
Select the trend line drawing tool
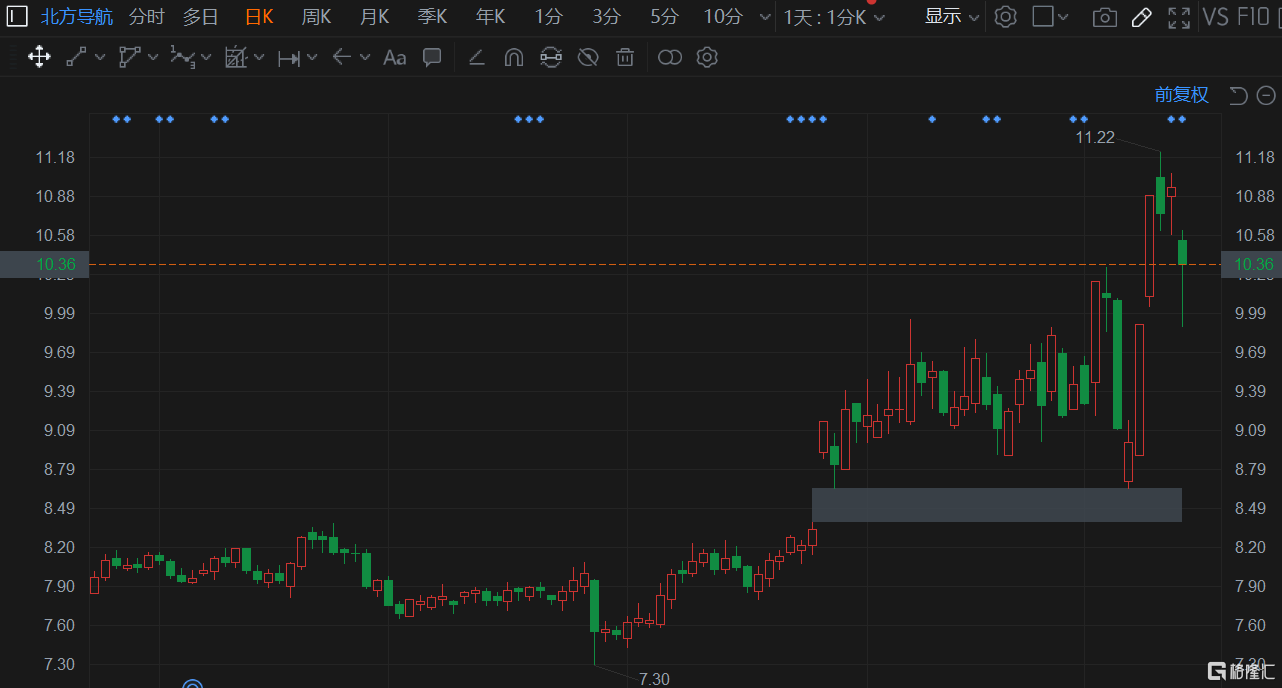(x=76, y=57)
